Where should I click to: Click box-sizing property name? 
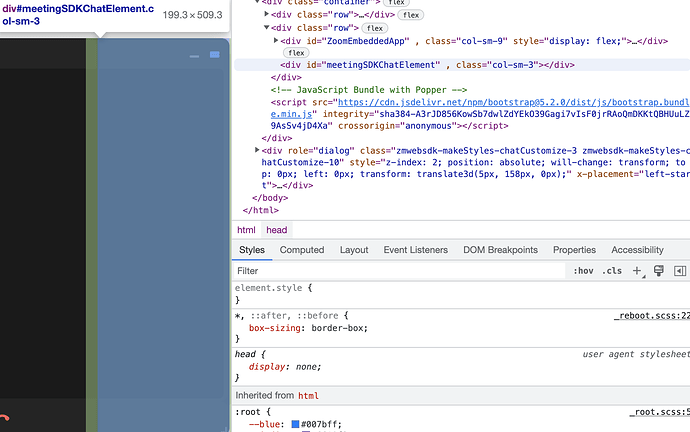pyautogui.click(x=275, y=328)
